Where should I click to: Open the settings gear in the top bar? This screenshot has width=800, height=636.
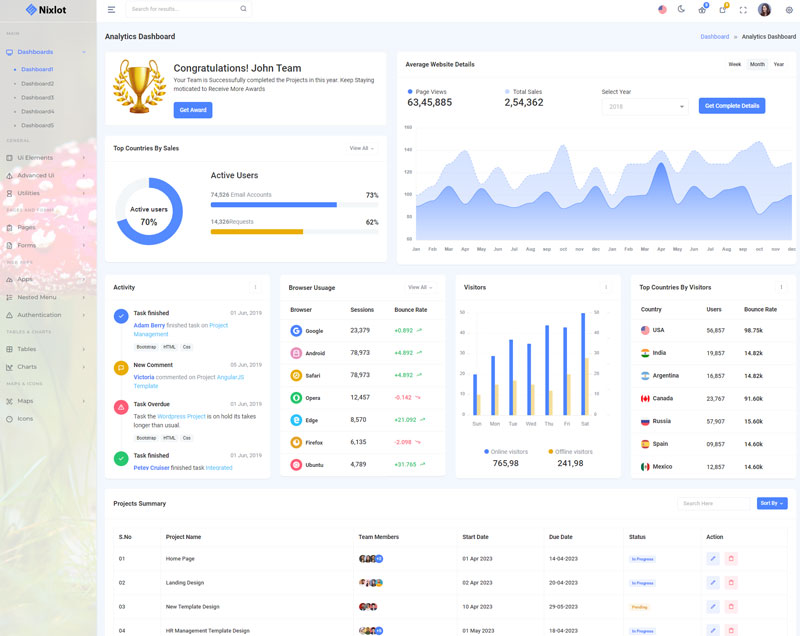tap(788, 10)
